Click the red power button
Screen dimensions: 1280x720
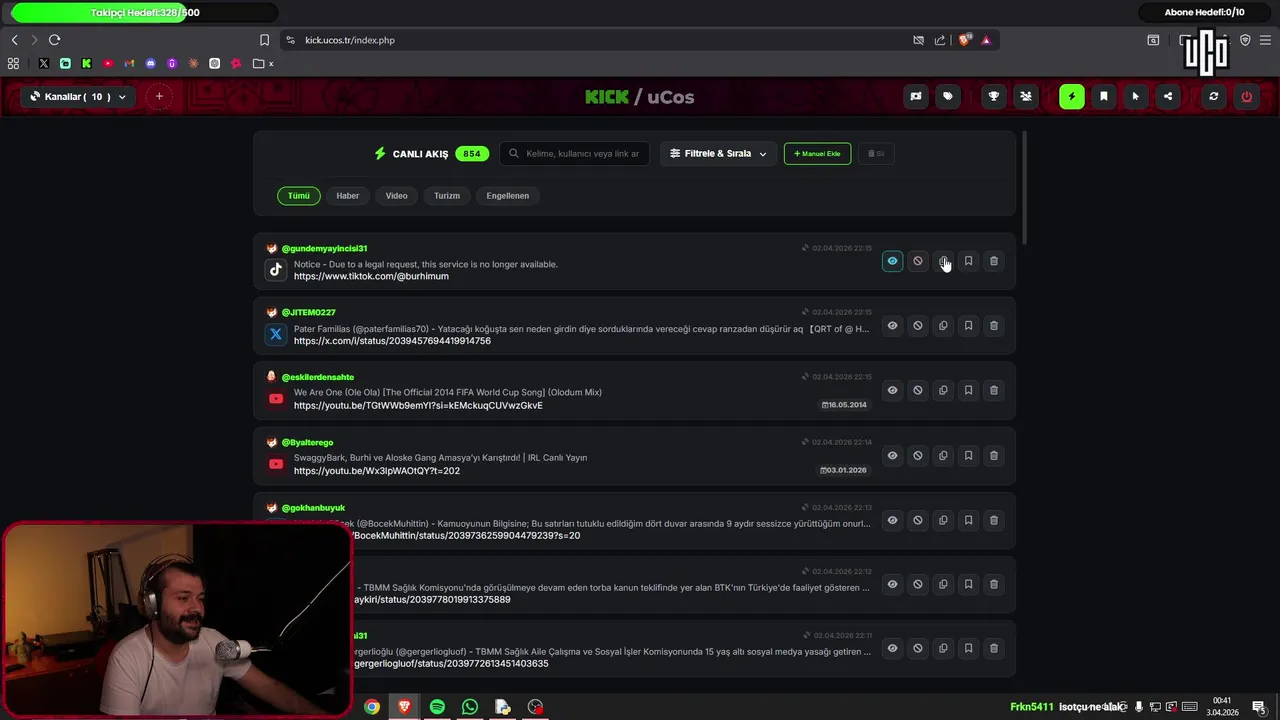1246,97
